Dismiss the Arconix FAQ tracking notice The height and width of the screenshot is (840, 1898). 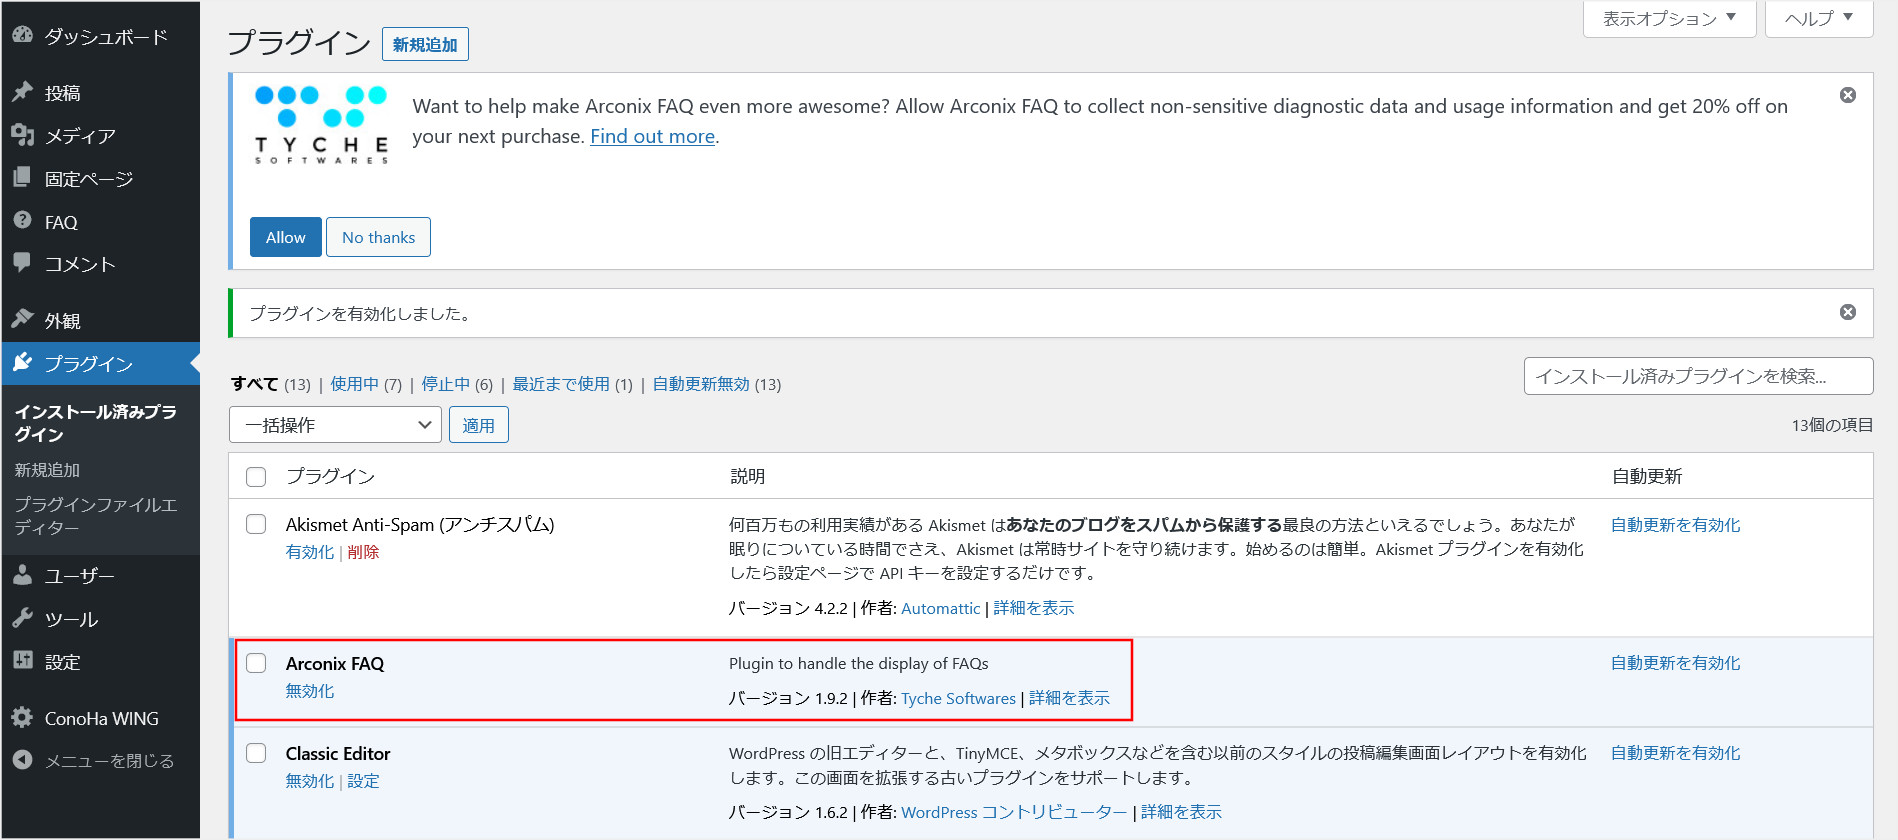pos(1848,95)
